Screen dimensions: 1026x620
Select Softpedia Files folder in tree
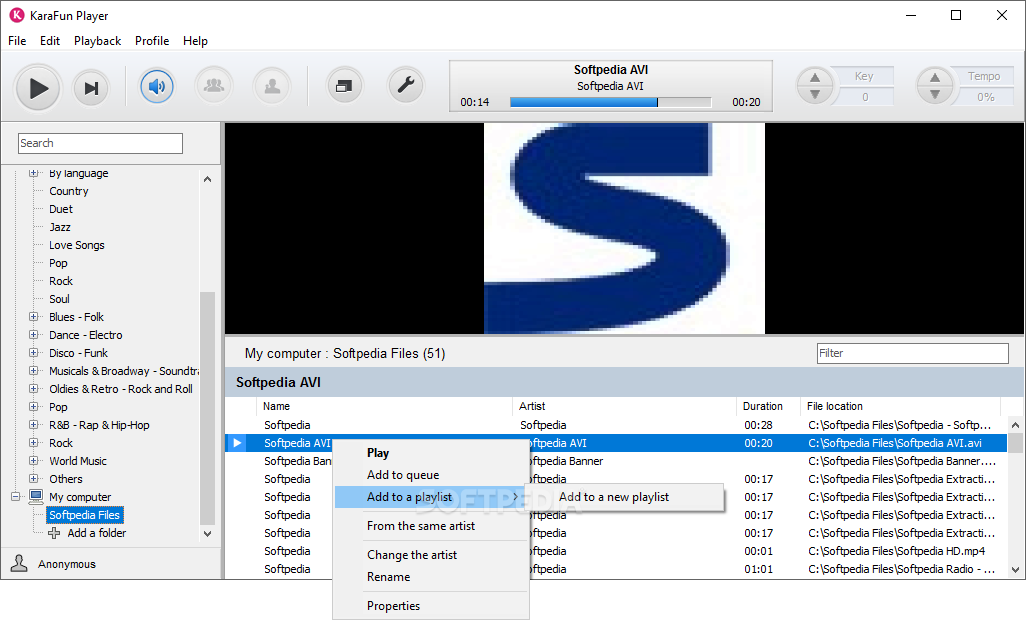(x=84, y=515)
